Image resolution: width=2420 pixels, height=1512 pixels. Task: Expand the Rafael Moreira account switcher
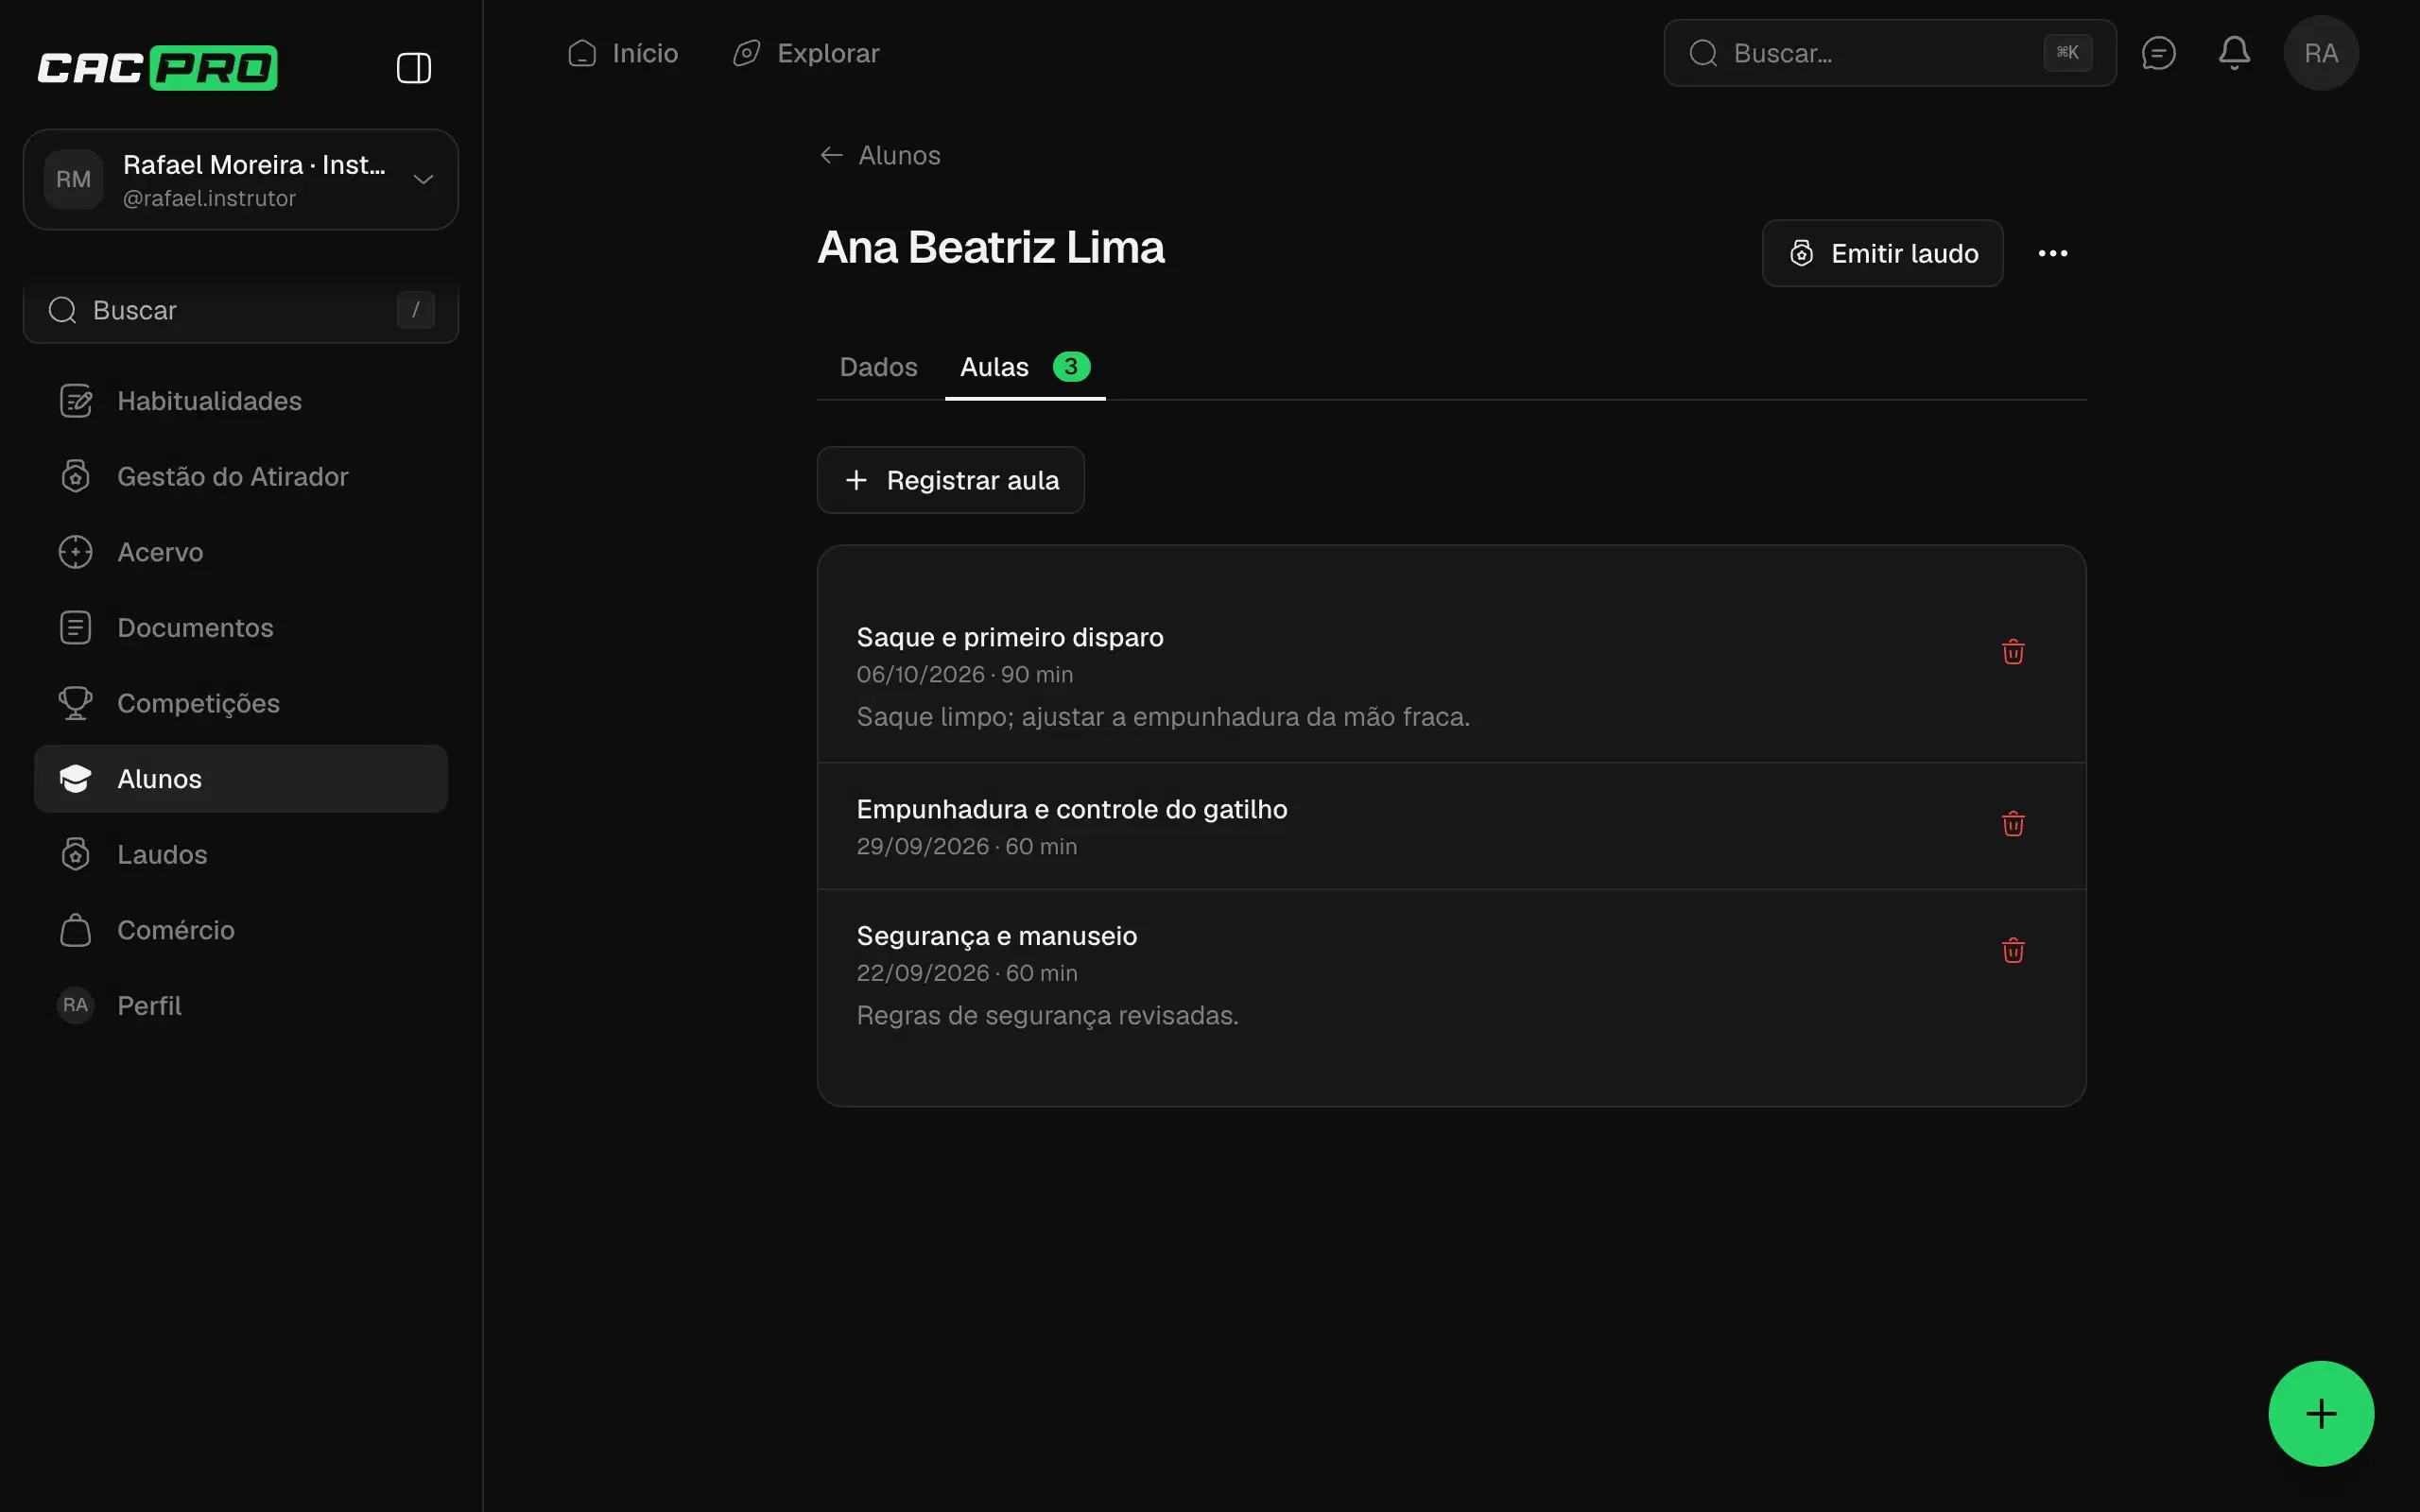coord(241,180)
